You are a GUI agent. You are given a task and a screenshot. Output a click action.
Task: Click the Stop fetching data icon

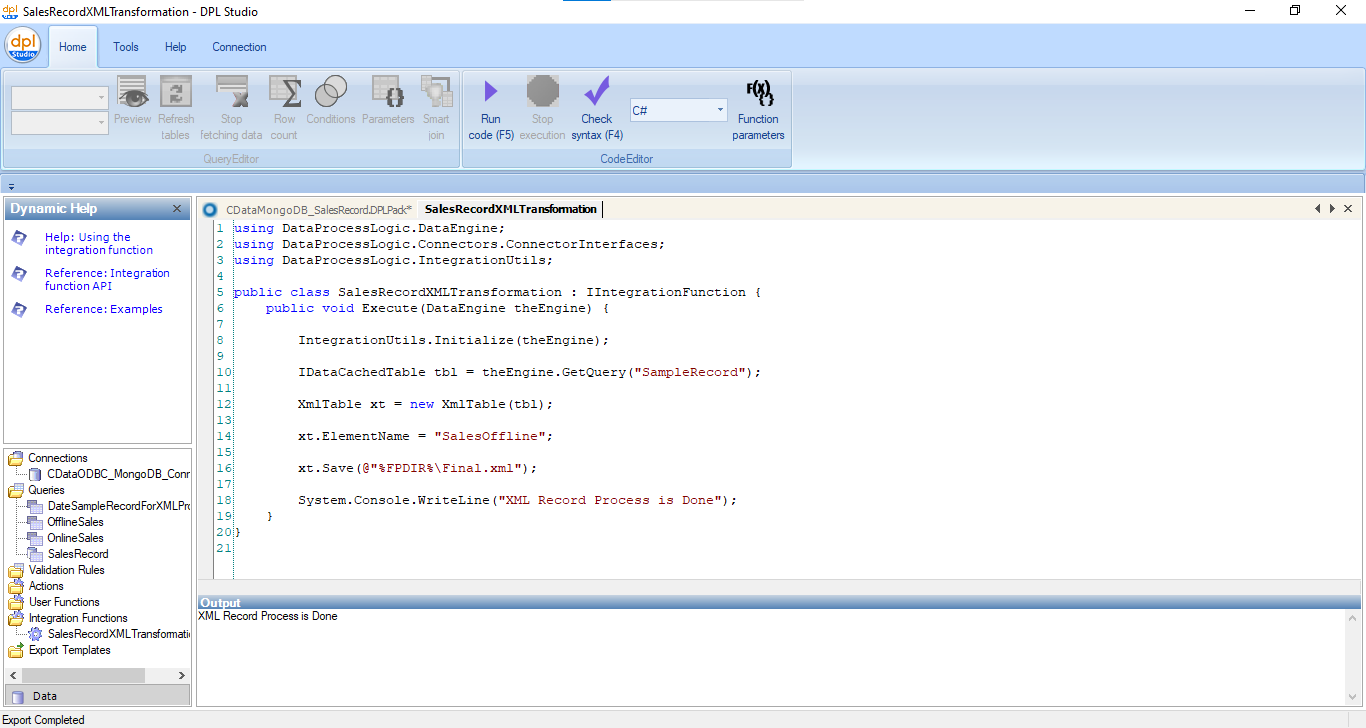point(232,92)
